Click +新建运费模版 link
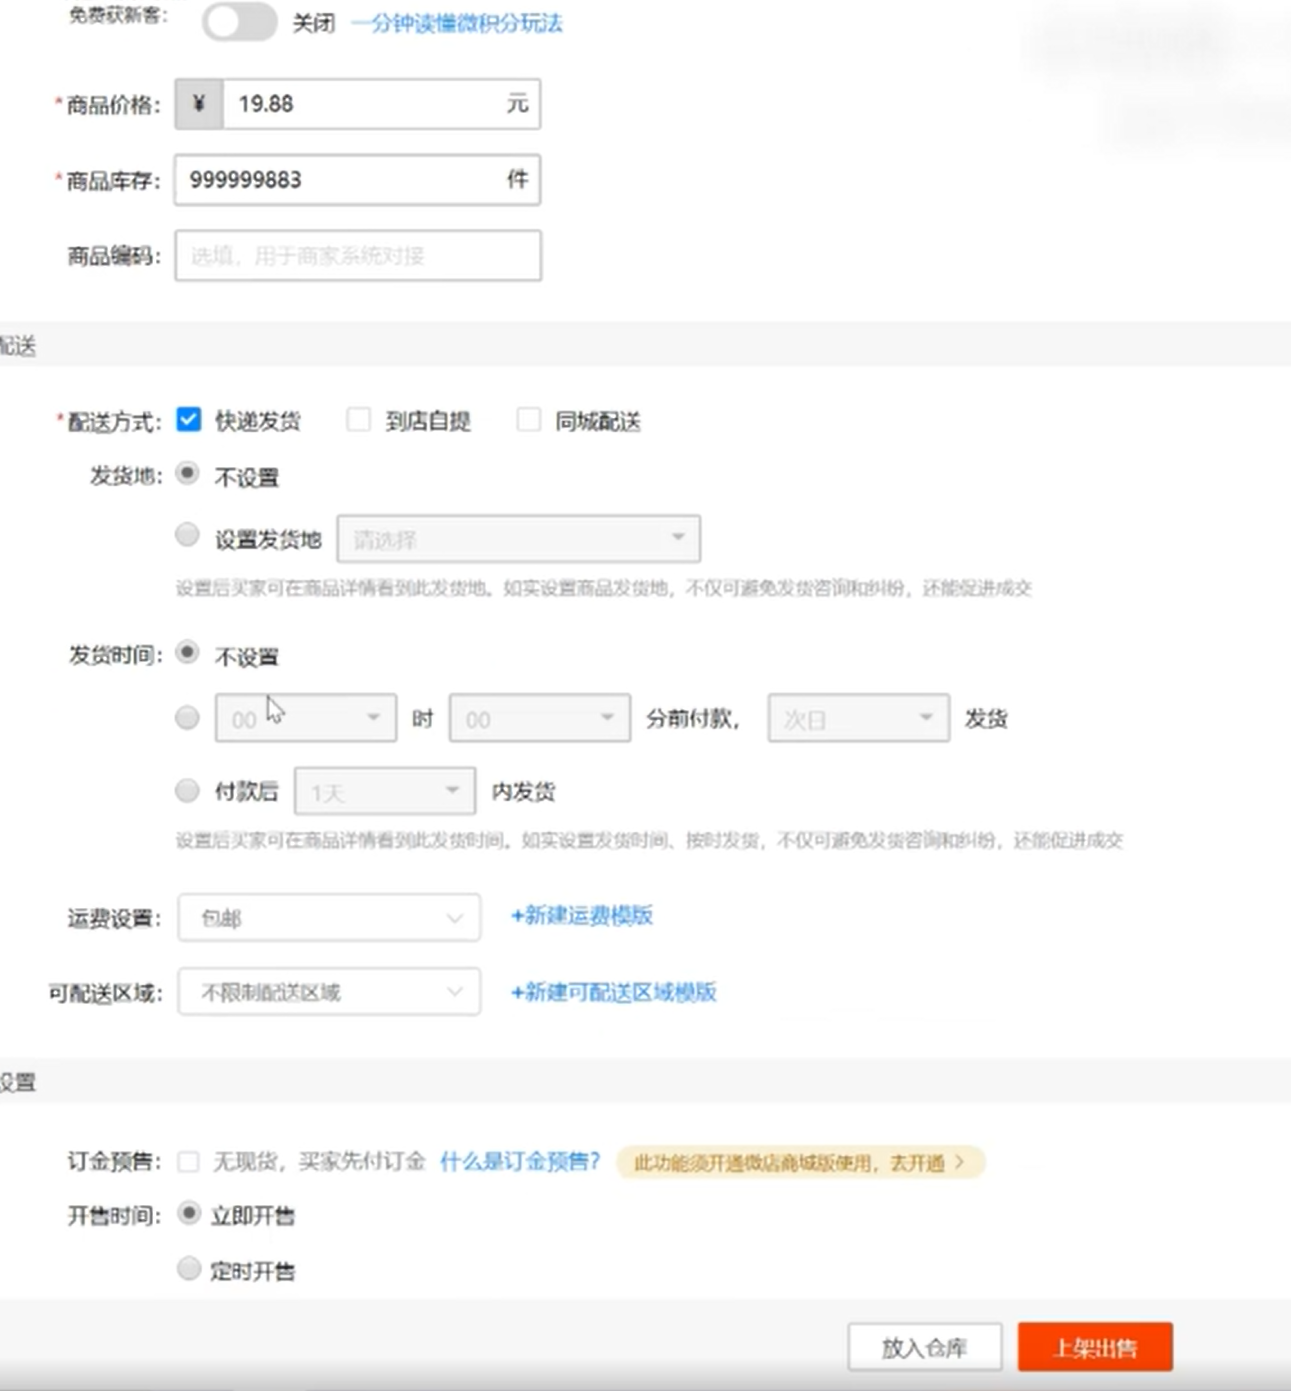The image size is (1291, 1391). point(581,915)
